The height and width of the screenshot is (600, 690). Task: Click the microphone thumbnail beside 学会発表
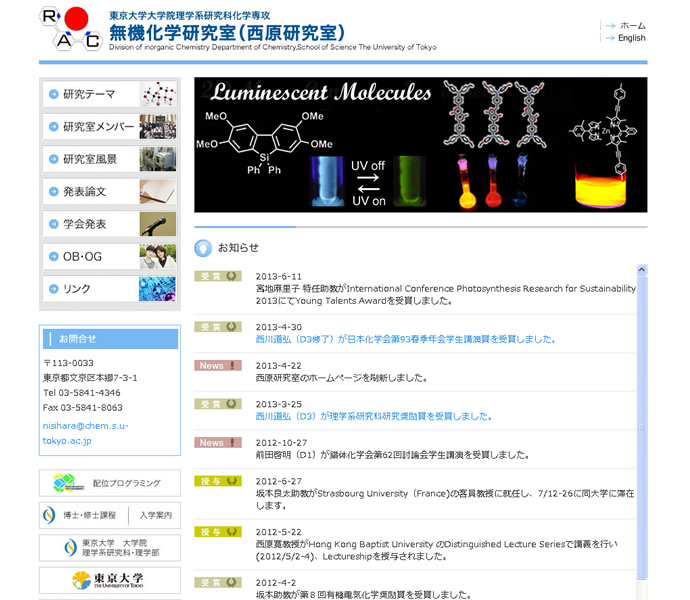[158, 224]
